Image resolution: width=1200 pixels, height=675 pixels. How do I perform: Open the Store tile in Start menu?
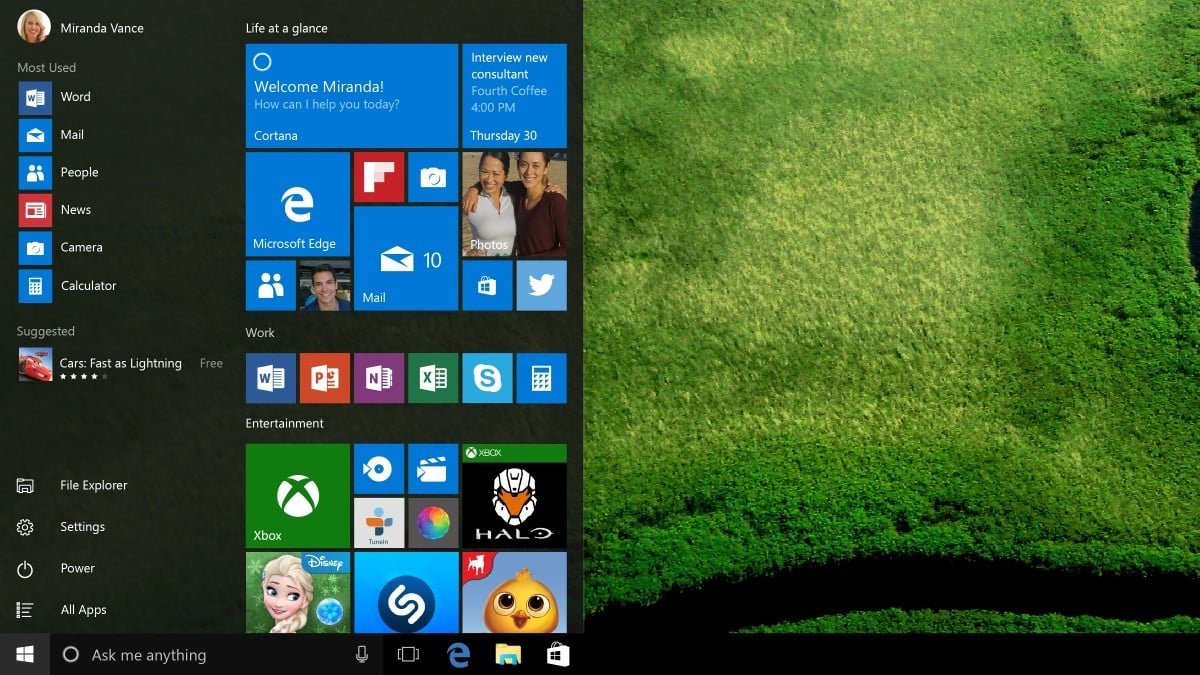[x=487, y=286]
